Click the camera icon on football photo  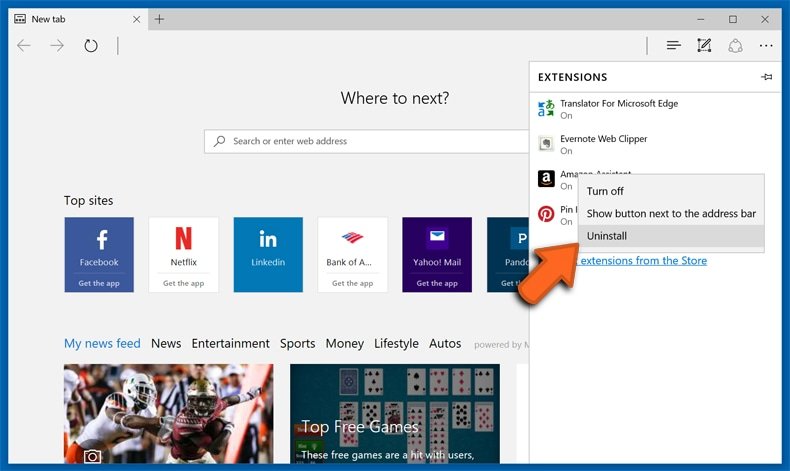tap(92, 456)
